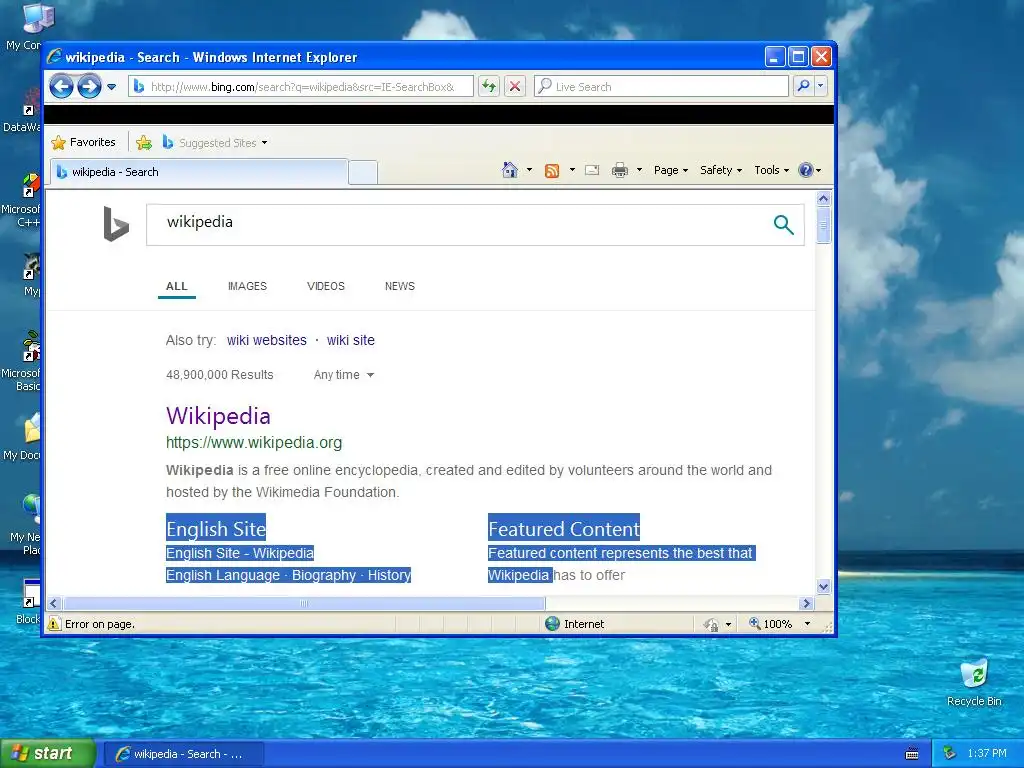Open the Page menu
1024x768 pixels.
[671, 170]
